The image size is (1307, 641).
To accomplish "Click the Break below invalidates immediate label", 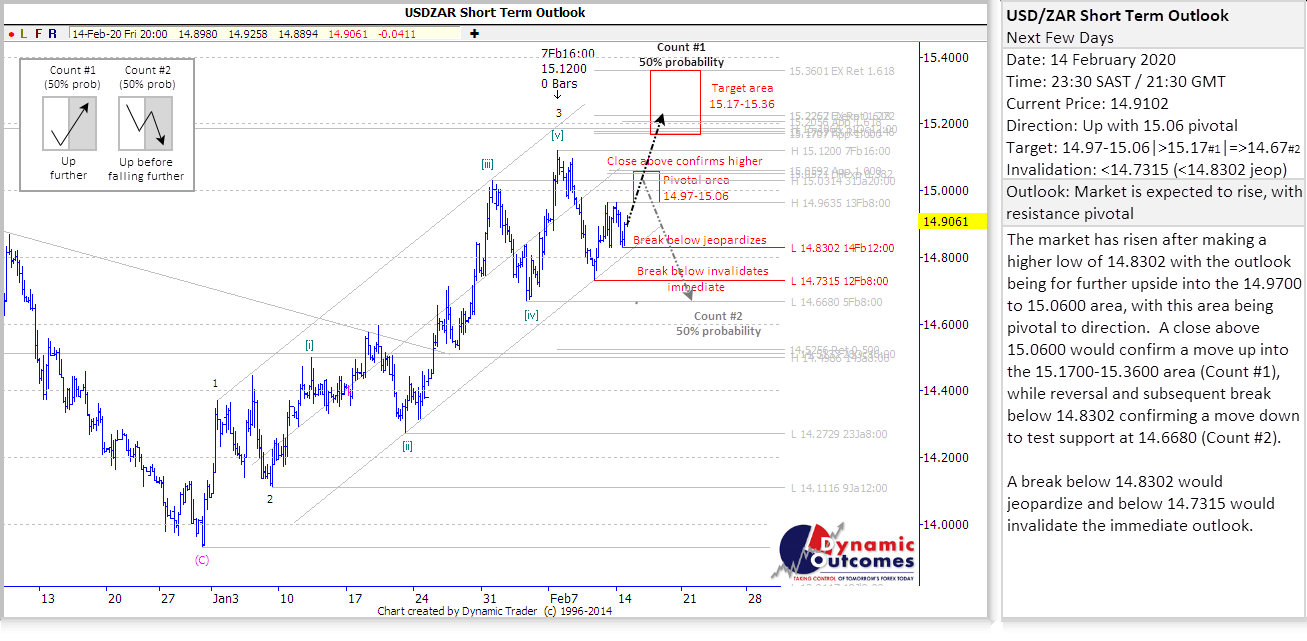I will tap(703, 279).
